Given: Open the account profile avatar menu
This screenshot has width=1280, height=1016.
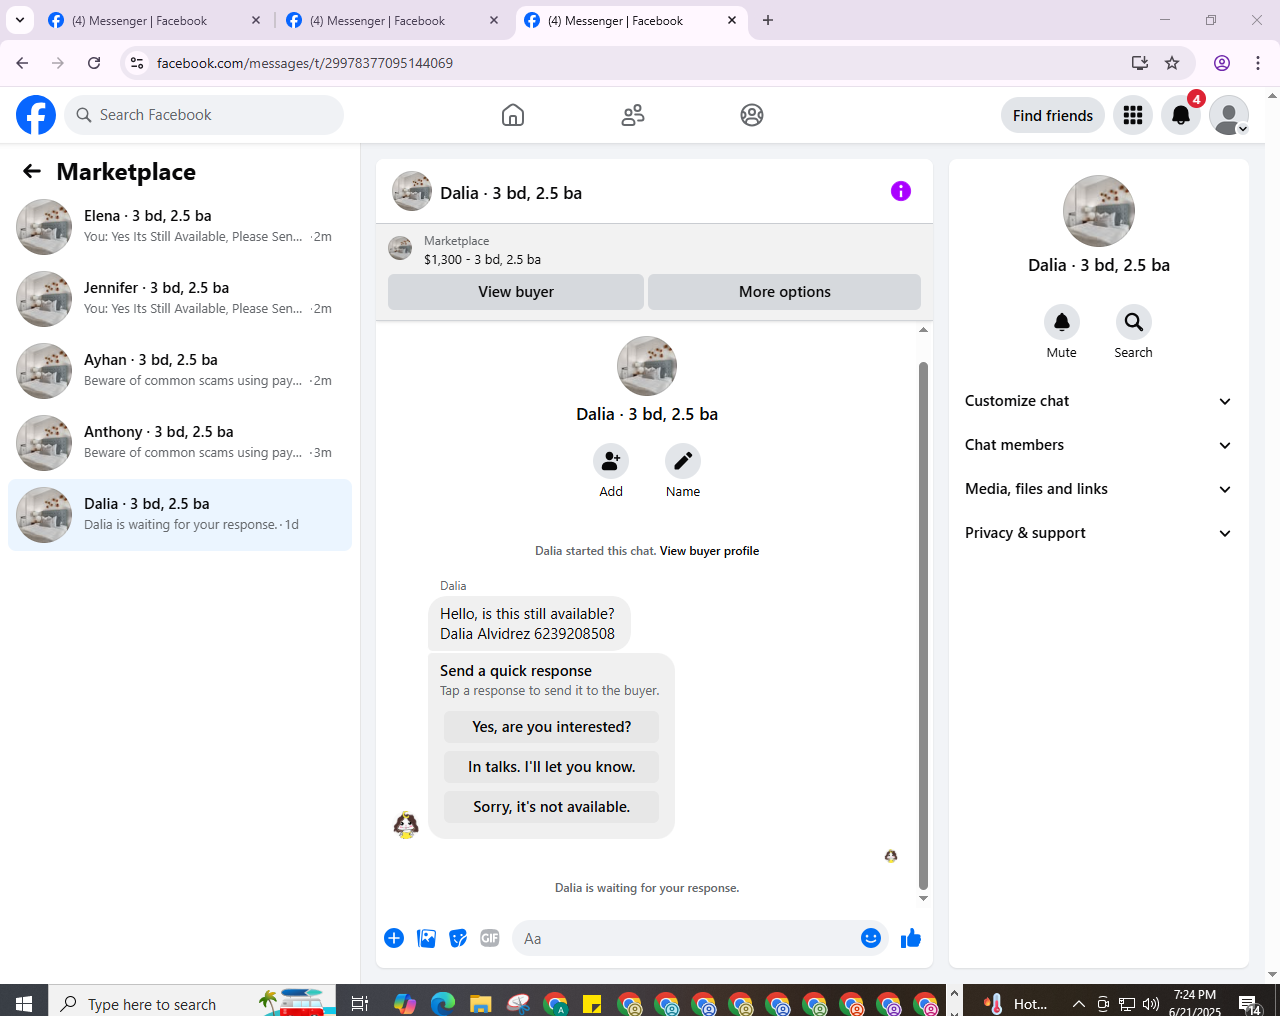Looking at the screenshot, I should (1229, 115).
